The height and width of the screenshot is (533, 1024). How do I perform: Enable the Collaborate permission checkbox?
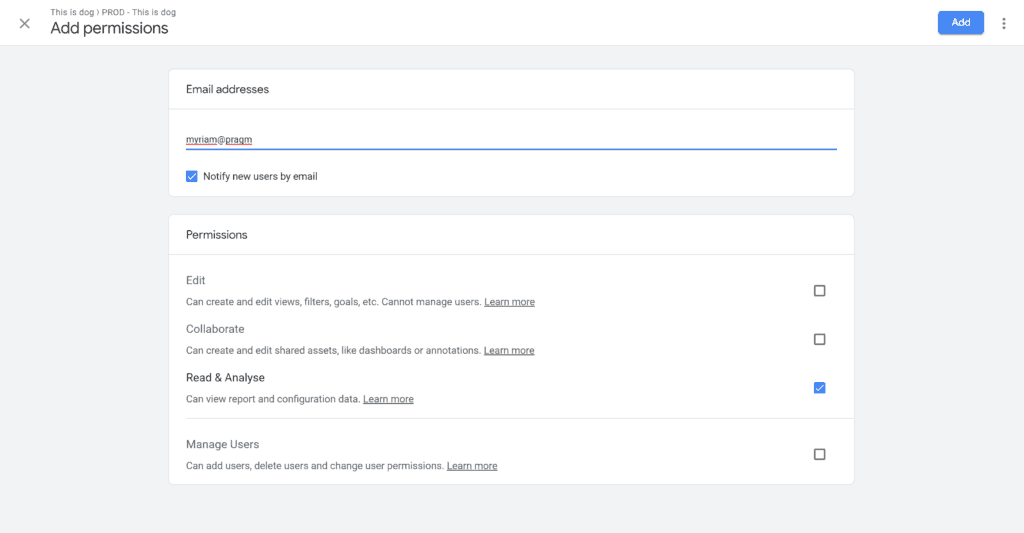click(820, 339)
